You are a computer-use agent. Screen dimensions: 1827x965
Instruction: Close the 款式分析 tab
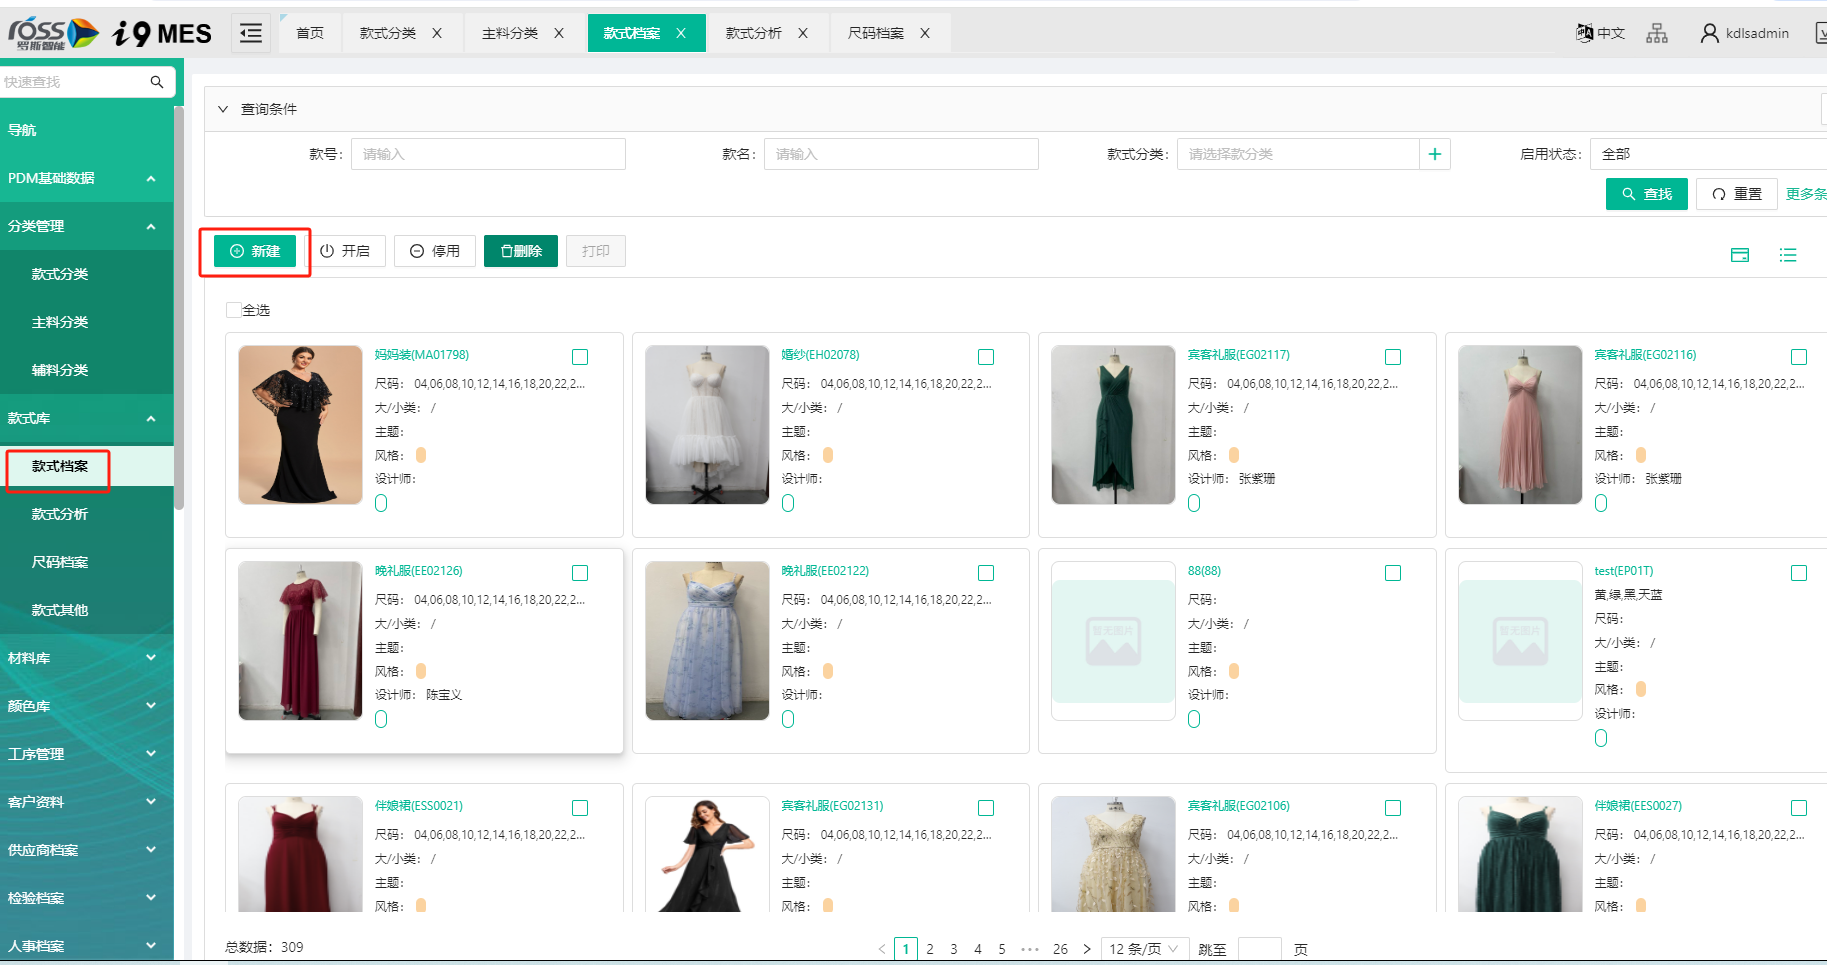click(803, 33)
